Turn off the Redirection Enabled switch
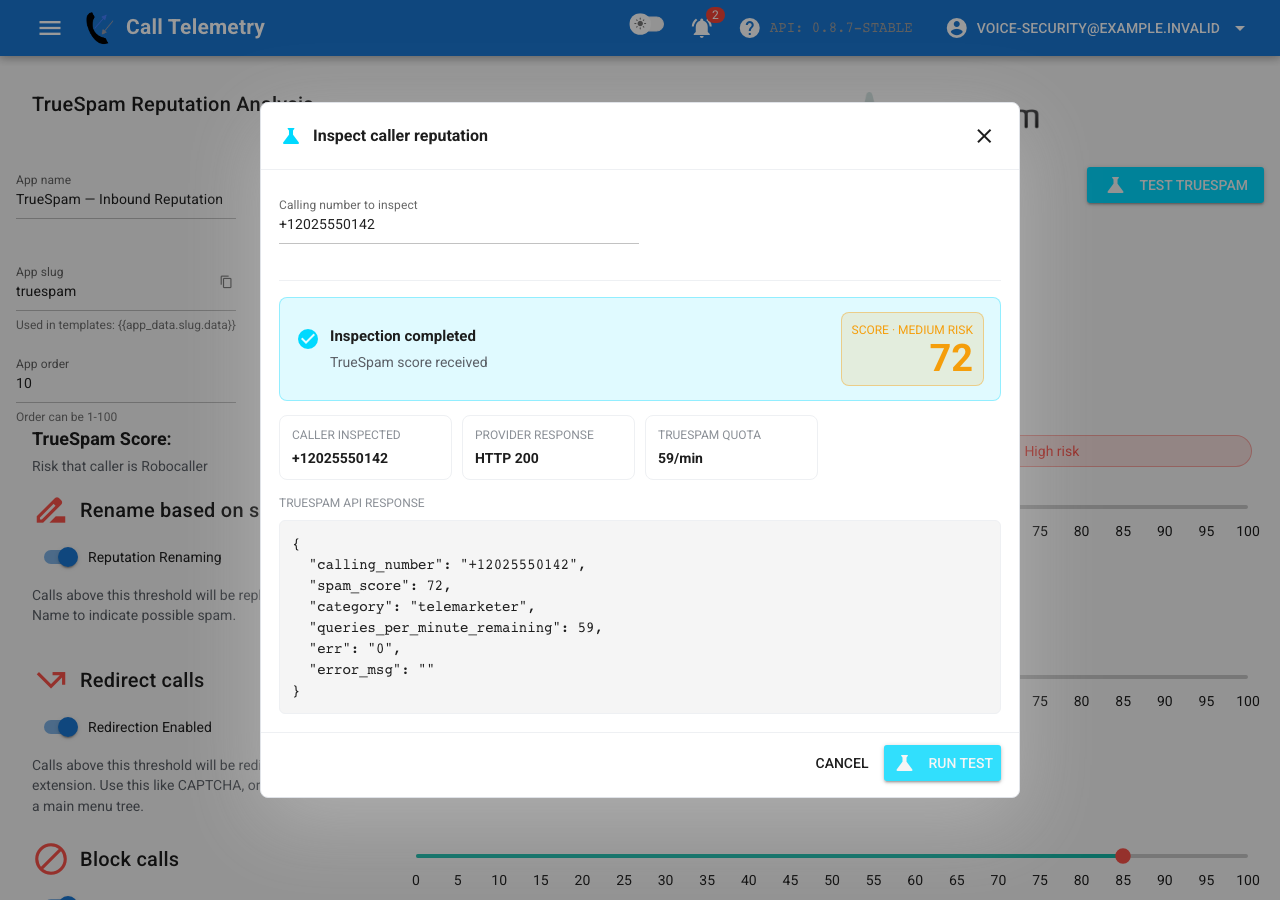 [61, 727]
